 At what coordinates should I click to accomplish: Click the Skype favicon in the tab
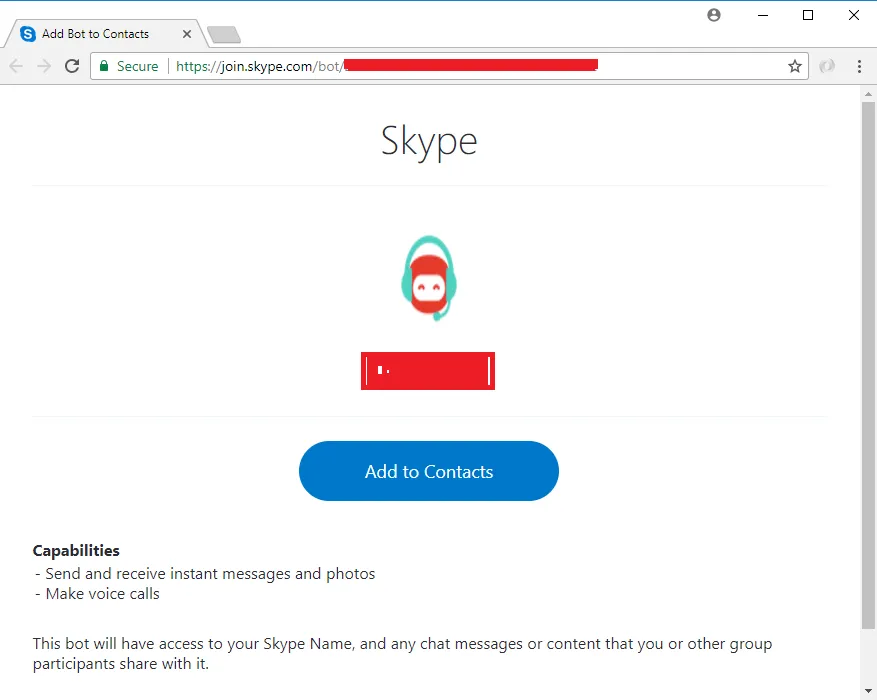coord(27,34)
